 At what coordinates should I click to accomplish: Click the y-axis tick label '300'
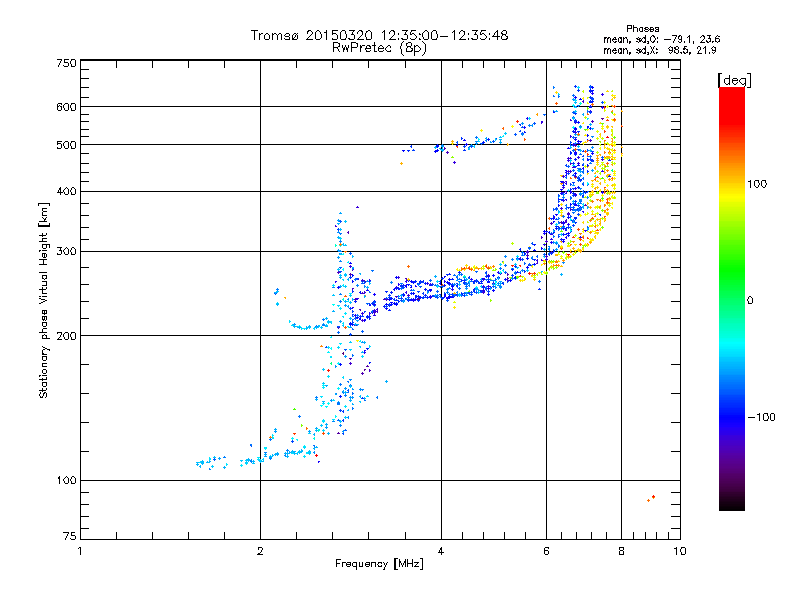[x=66, y=252]
